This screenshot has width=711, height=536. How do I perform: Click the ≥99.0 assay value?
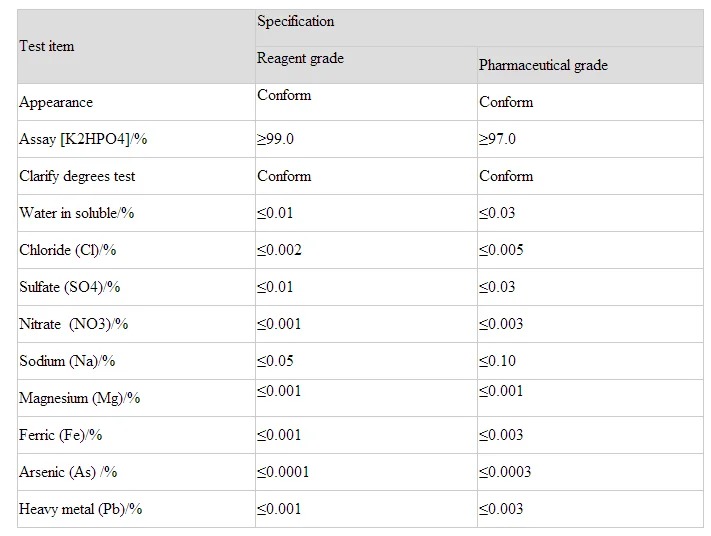coord(276,139)
